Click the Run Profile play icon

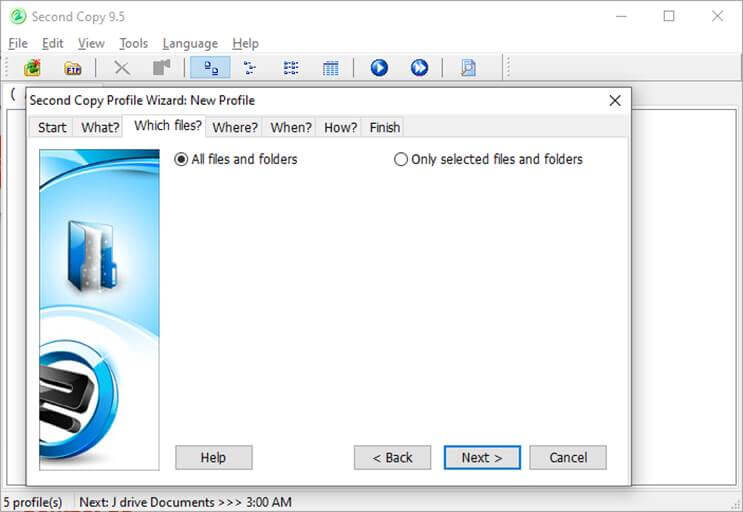[379, 68]
